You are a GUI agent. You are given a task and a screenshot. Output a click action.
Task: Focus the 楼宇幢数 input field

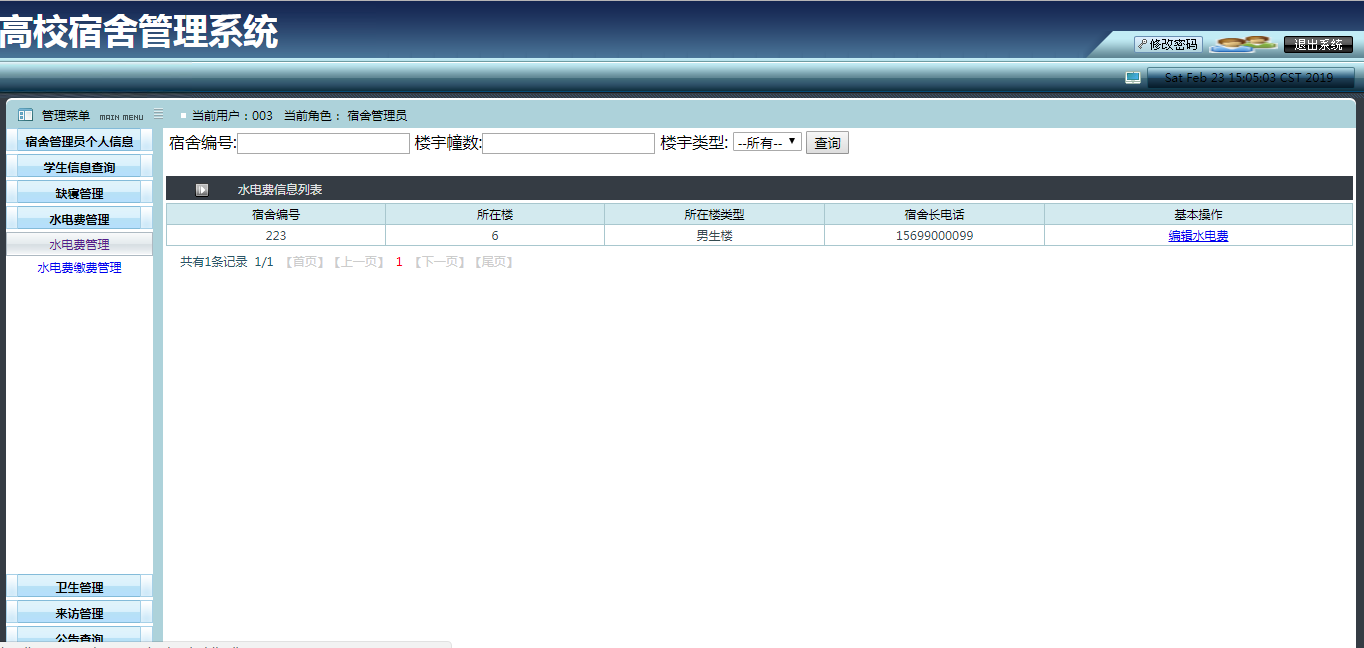click(x=568, y=143)
